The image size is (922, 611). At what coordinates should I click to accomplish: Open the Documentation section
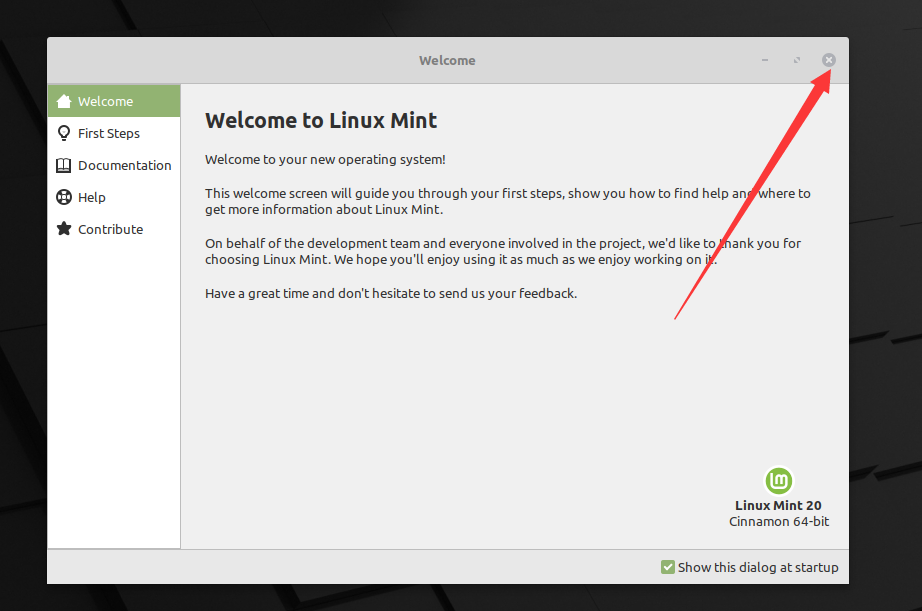pos(124,164)
